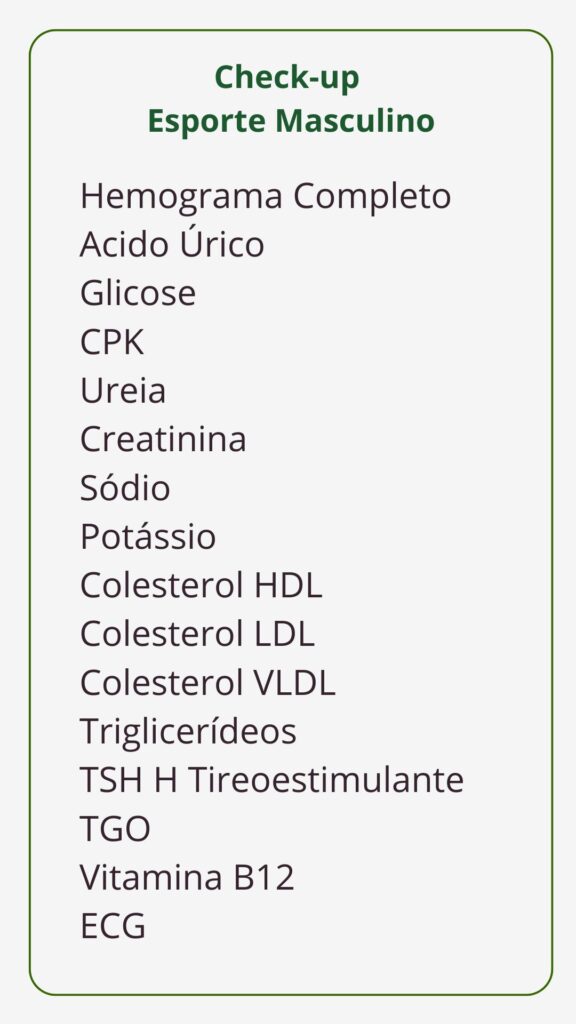This screenshot has width=576, height=1024.
Task: Click the Sódio exam entry
Action: pyautogui.click(x=125, y=487)
